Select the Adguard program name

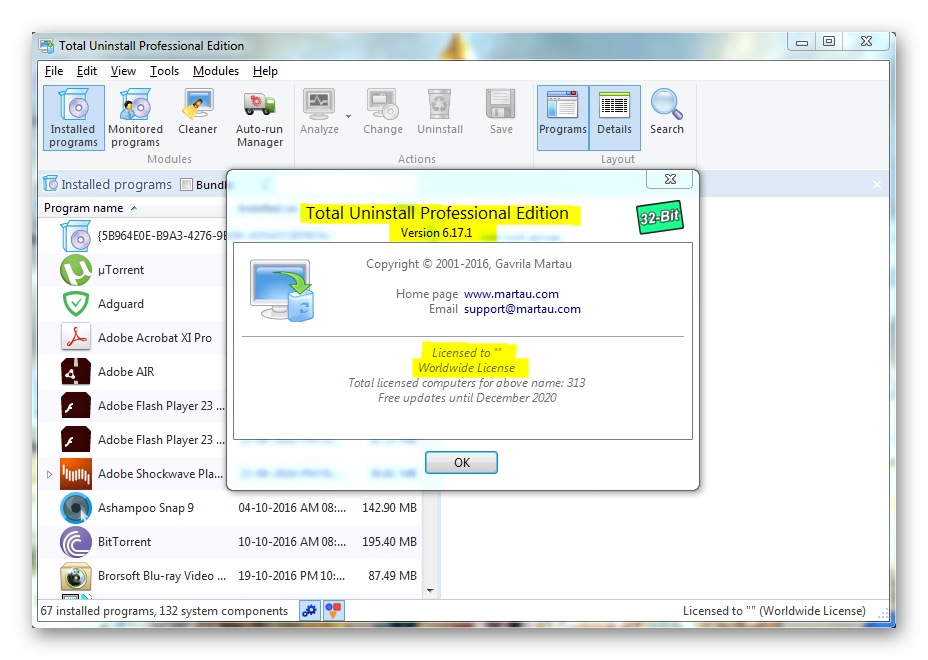click(121, 304)
